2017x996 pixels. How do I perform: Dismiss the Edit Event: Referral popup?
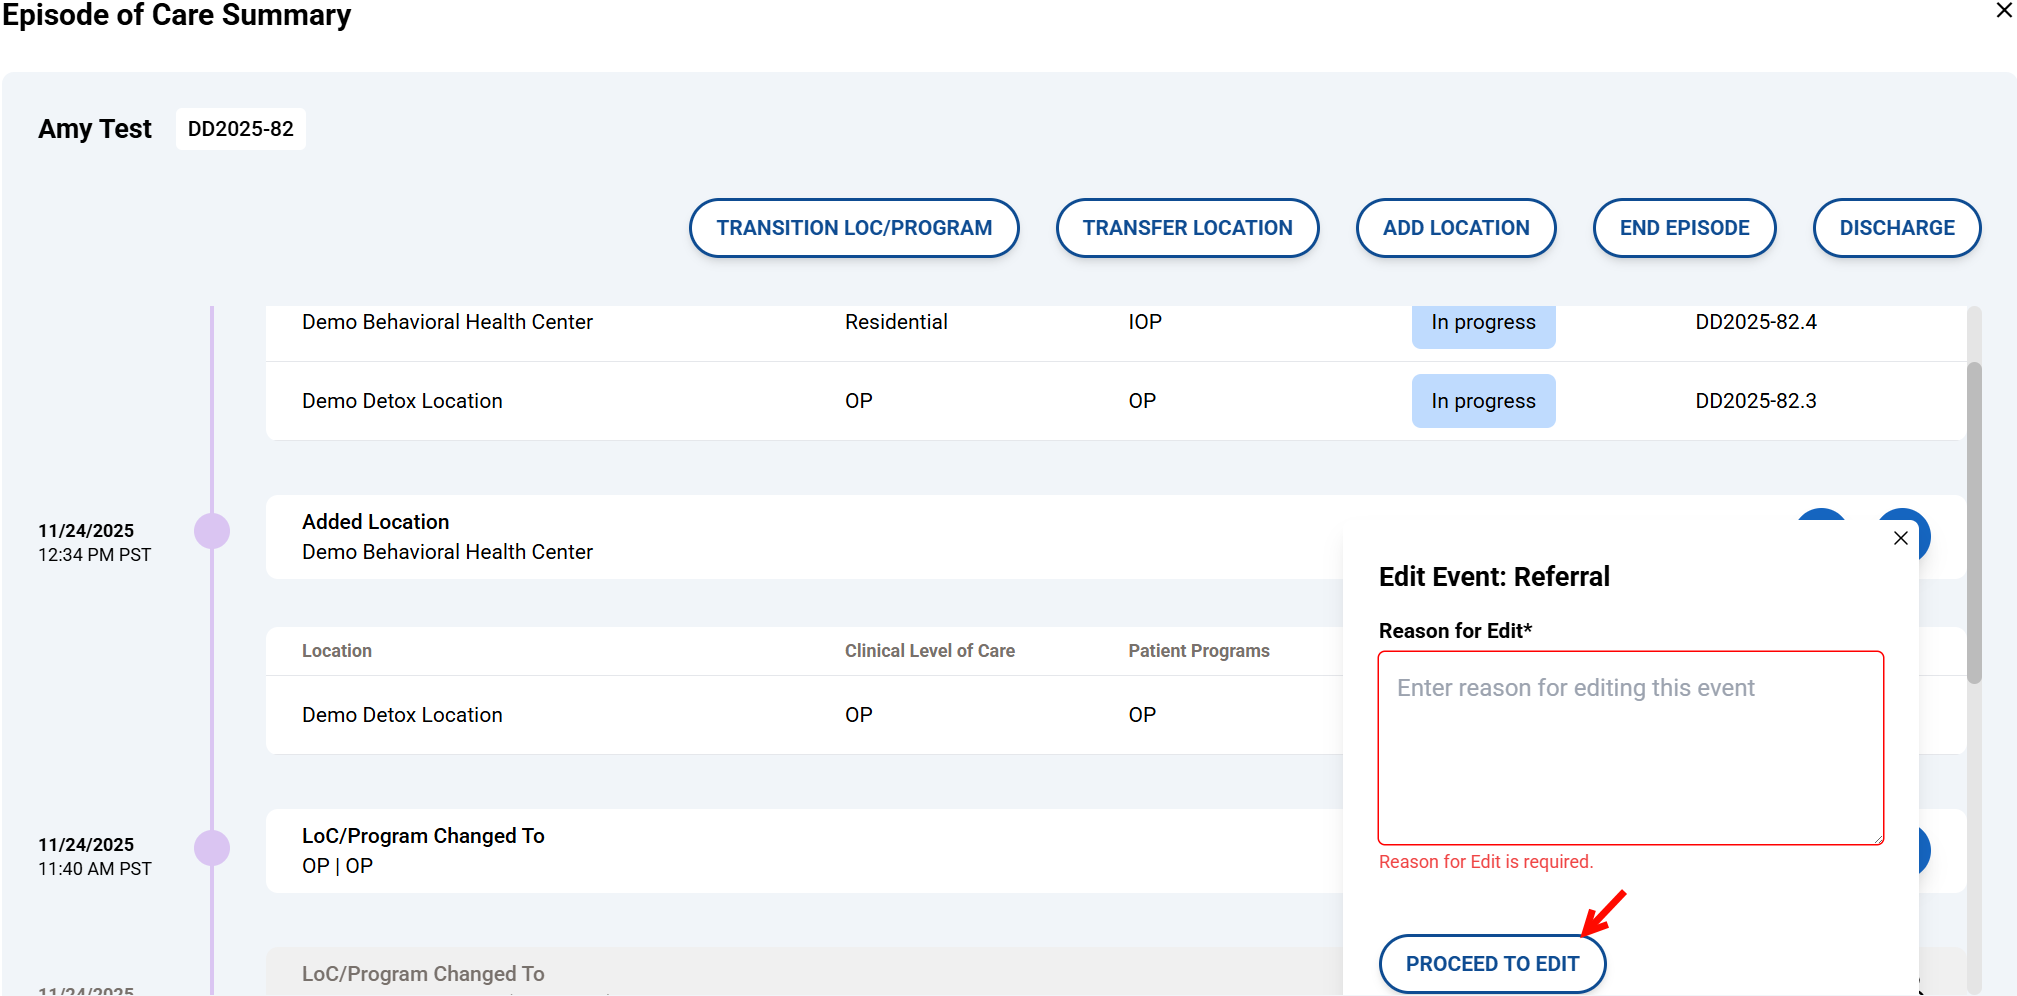(1900, 538)
